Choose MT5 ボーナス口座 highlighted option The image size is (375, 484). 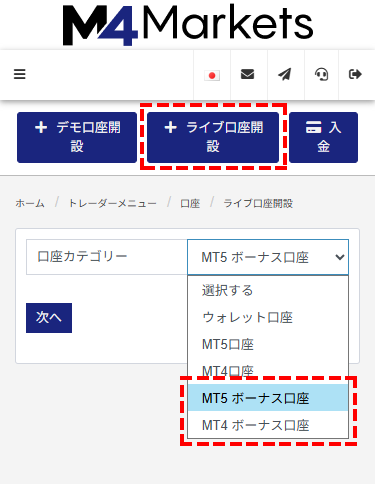point(268,398)
